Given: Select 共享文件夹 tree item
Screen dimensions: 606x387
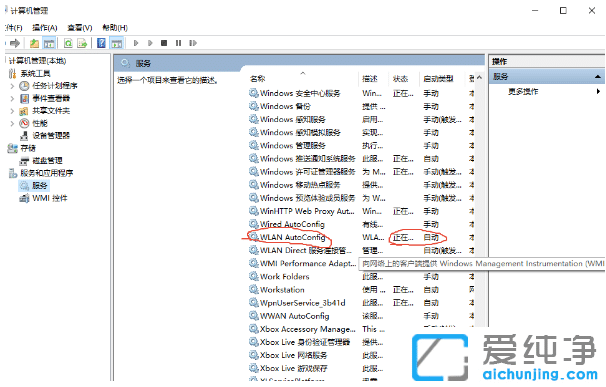Looking at the screenshot, I should 51,111.
